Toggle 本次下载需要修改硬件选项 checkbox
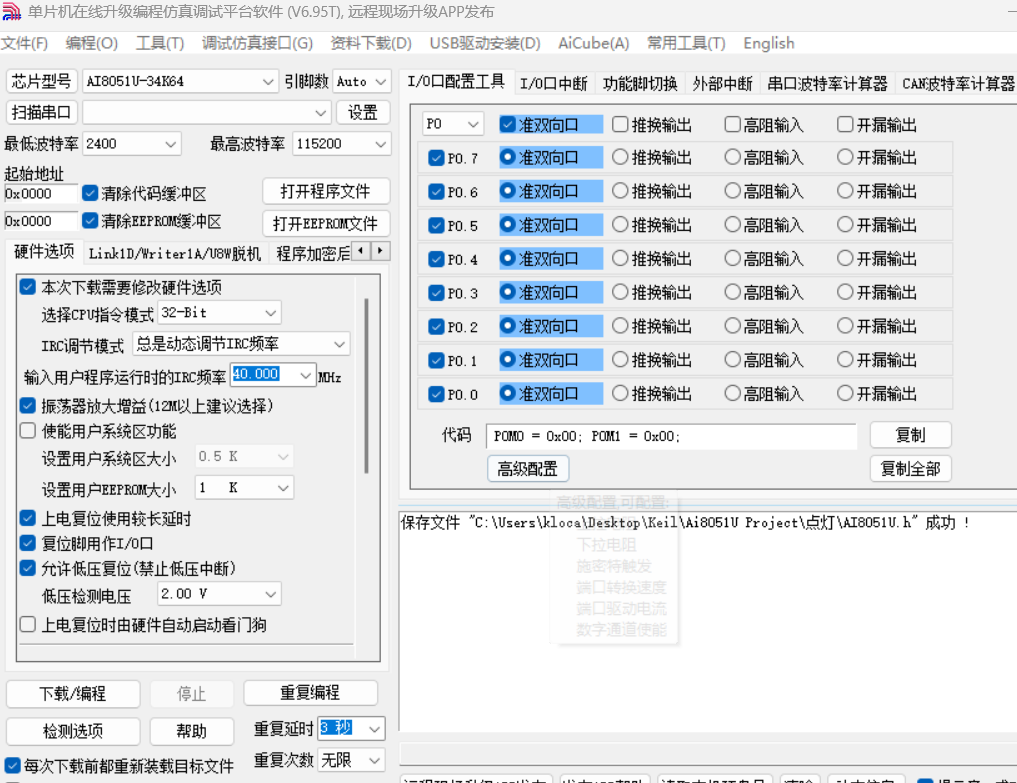Image resolution: width=1017 pixels, height=783 pixels. [x=28, y=287]
